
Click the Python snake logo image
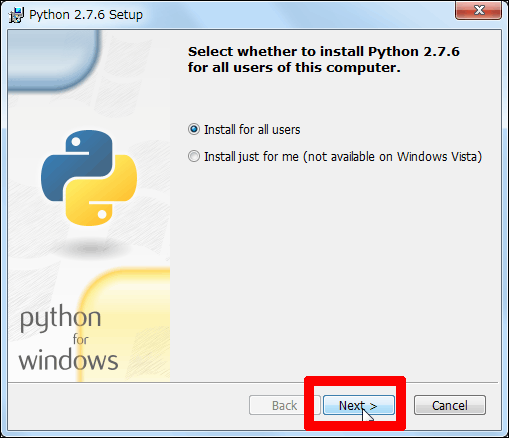coord(89,178)
